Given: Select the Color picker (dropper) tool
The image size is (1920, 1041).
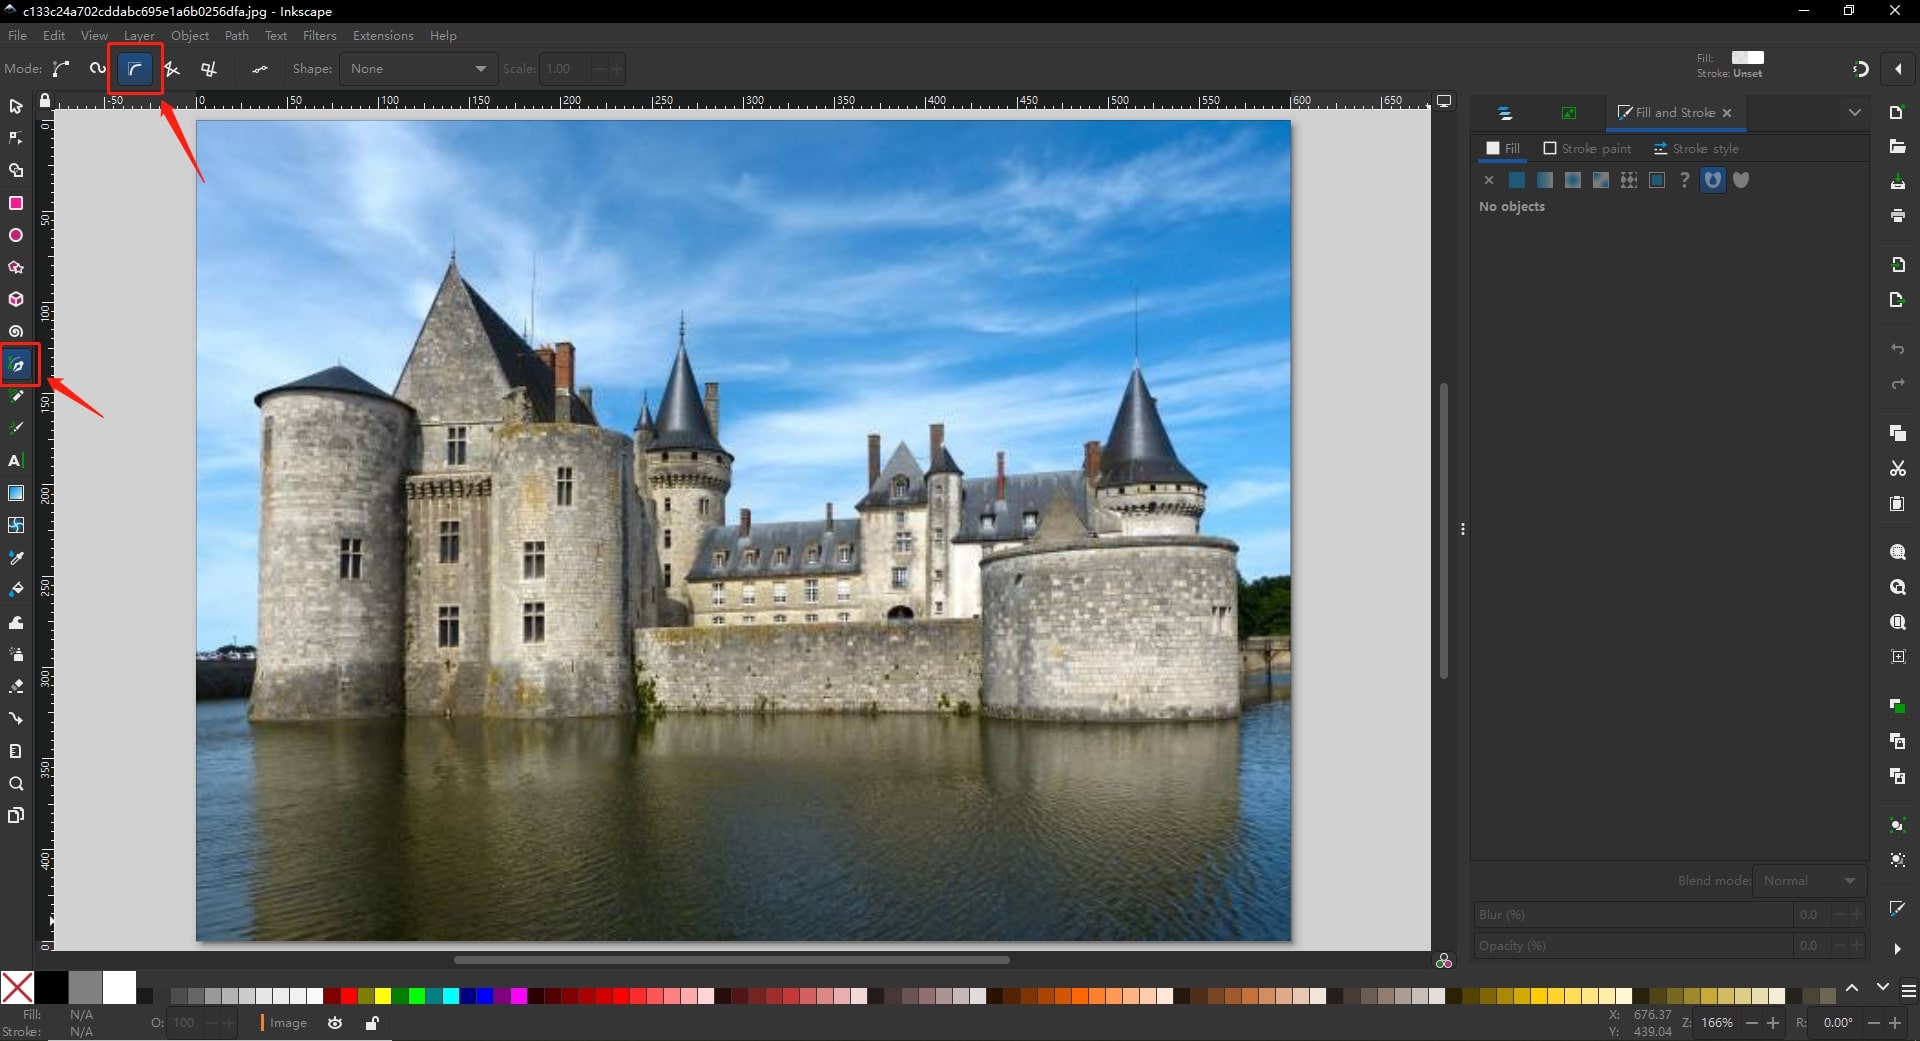Looking at the screenshot, I should click(16, 557).
